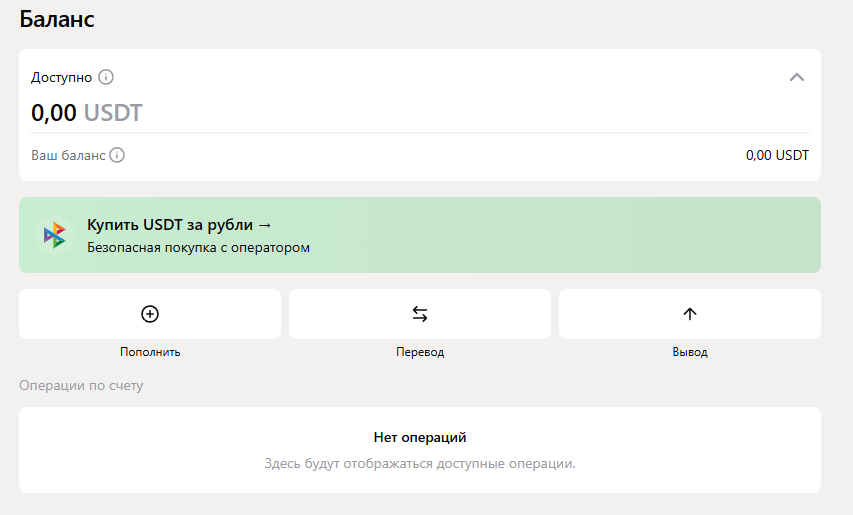
Task: Click the info icon beside Ваш баланс
Action: tap(117, 155)
